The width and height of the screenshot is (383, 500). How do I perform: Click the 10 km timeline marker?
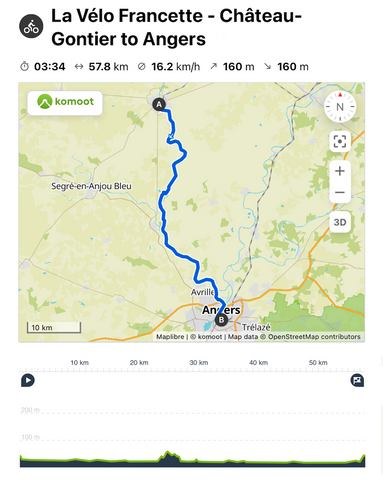pos(79,362)
